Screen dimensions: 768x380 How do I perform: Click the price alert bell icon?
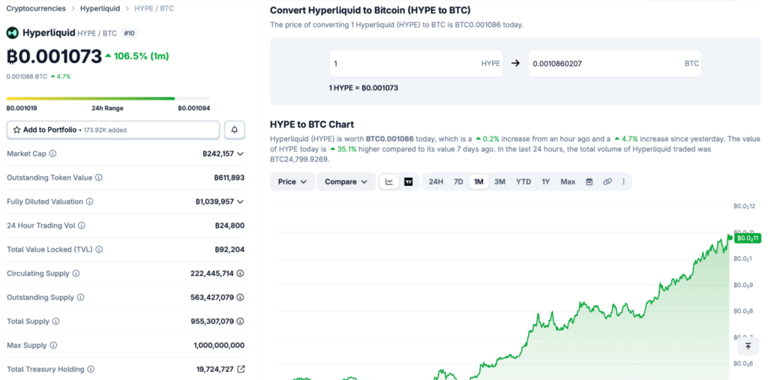pyautogui.click(x=235, y=130)
